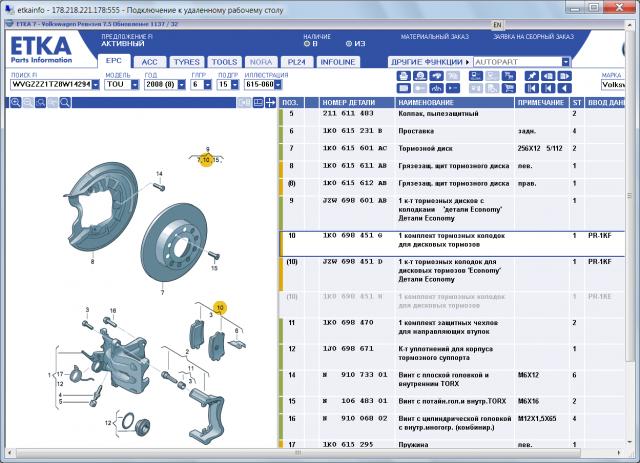Click the four-arrow move icon above illustration
The image size is (640, 463).
click(270, 102)
